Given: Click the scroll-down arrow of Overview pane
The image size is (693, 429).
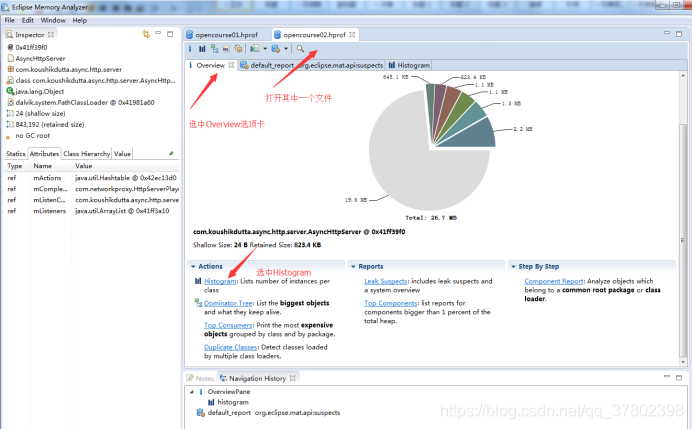Looking at the screenshot, I should pyautogui.click(x=683, y=362).
